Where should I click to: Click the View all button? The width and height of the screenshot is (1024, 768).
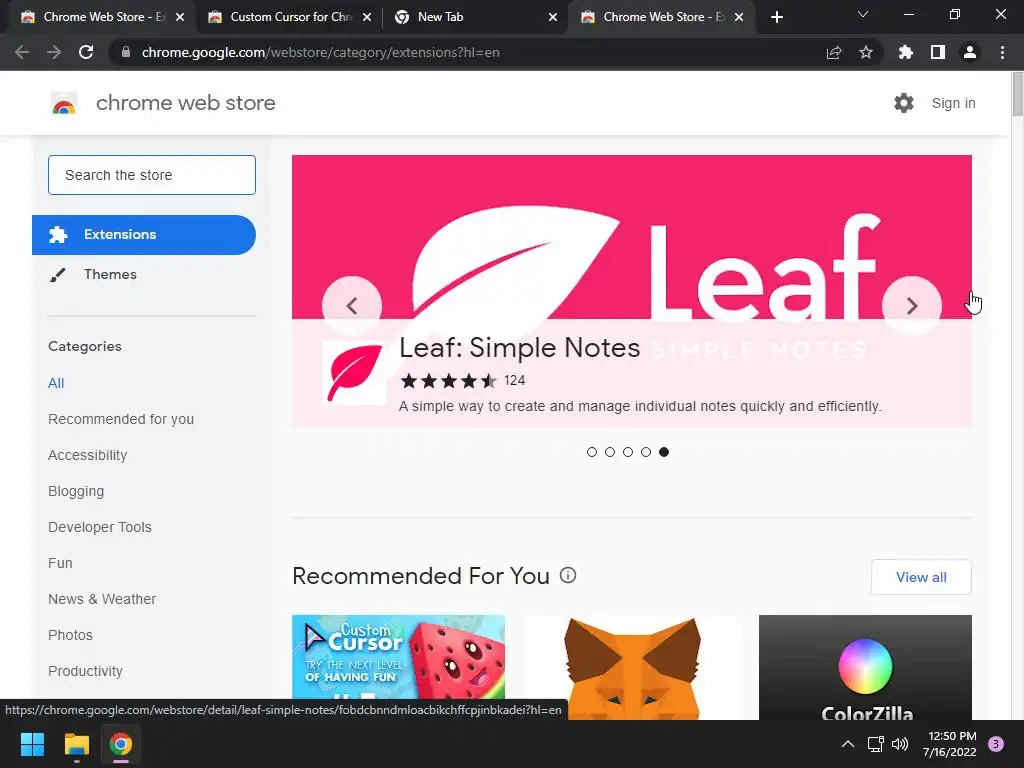click(x=921, y=577)
